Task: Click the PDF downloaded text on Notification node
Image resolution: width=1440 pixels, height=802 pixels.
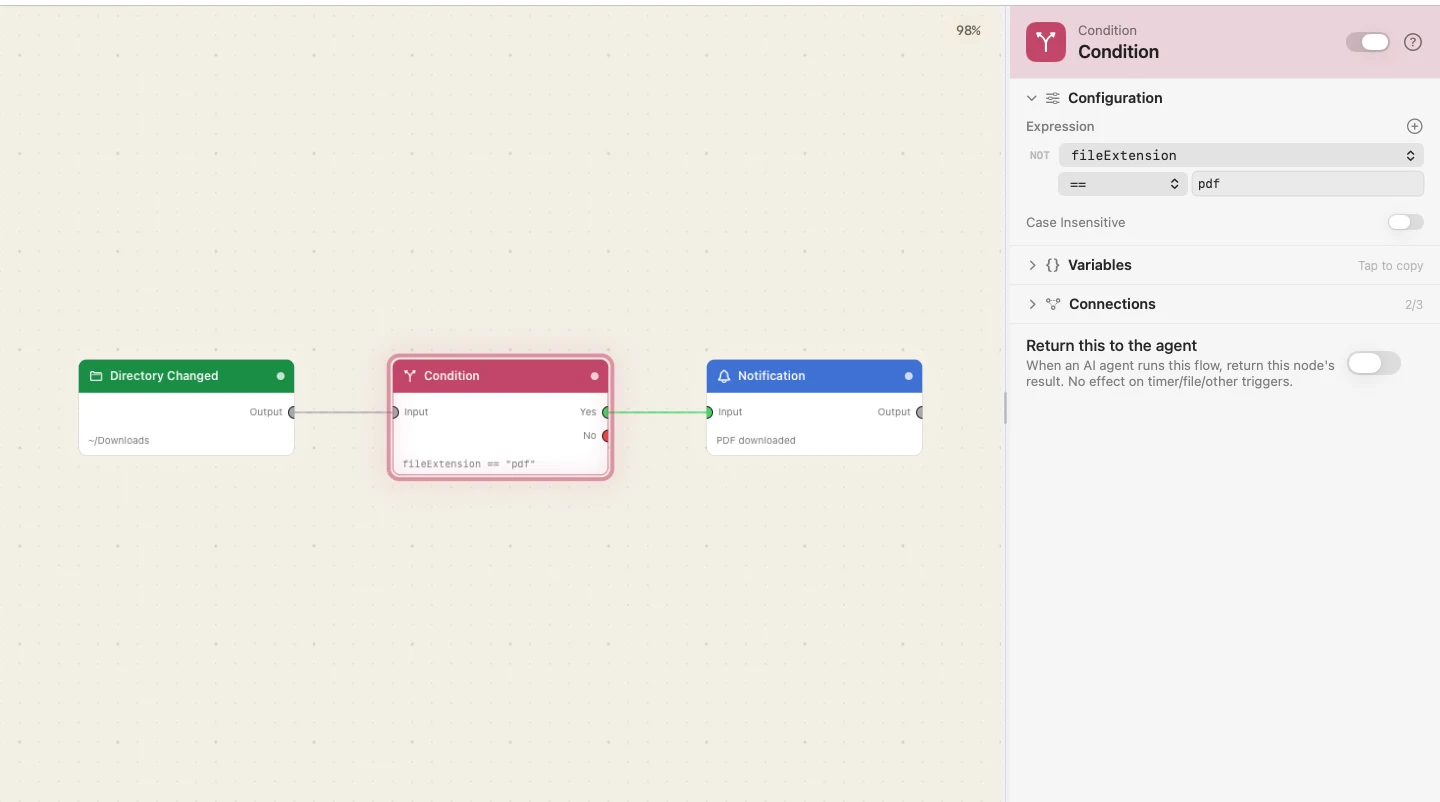Action: pos(756,440)
